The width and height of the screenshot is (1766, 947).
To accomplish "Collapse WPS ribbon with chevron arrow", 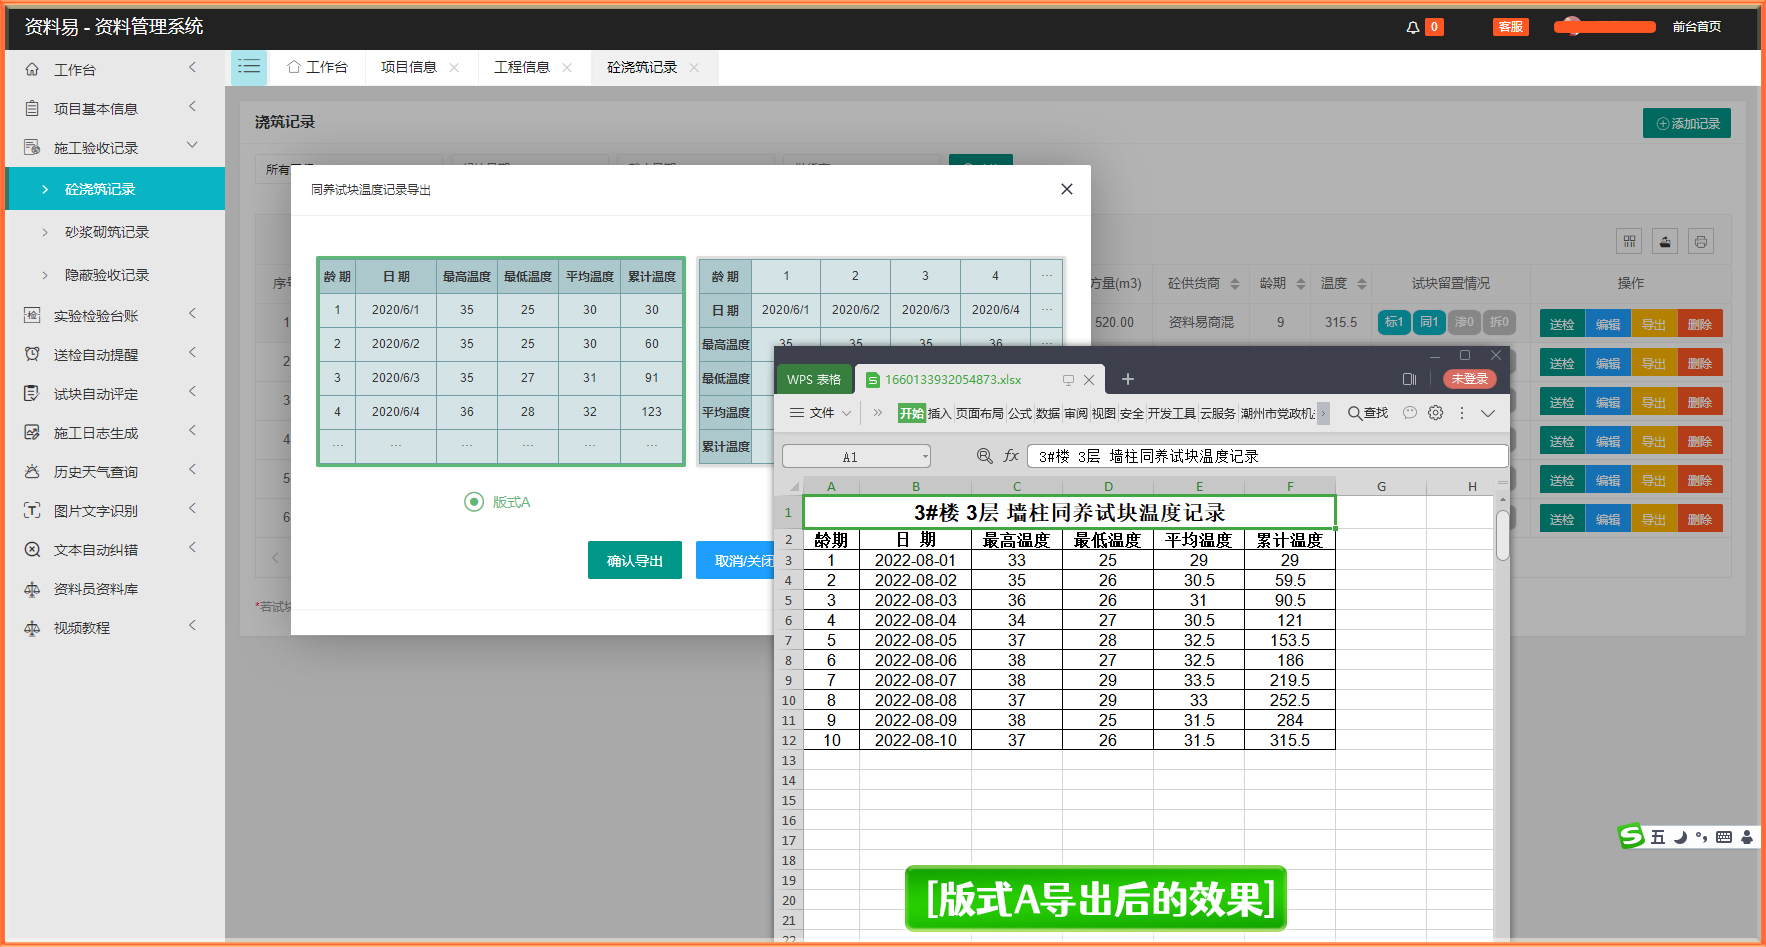I will pos(1488,413).
